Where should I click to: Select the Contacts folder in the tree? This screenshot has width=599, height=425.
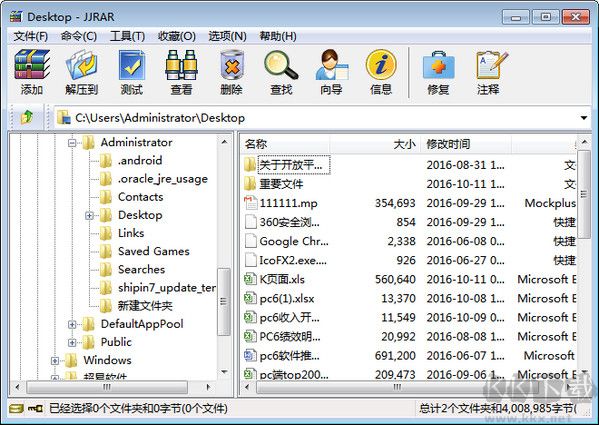click(141, 197)
